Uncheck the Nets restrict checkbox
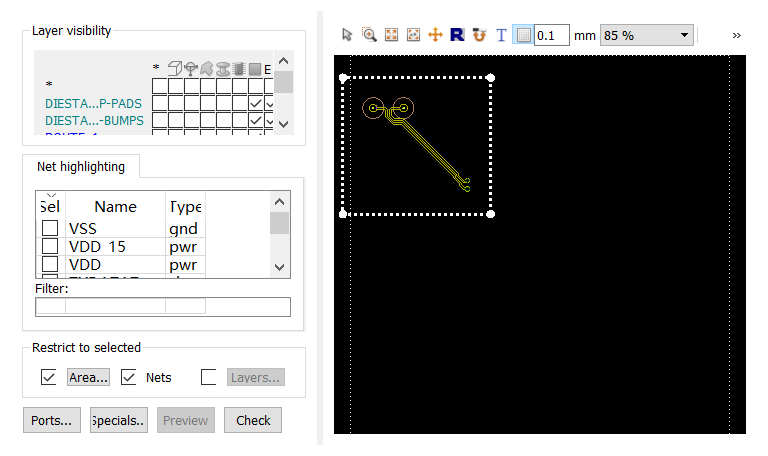Image resolution: width=768 pixels, height=456 pixels. click(x=128, y=377)
